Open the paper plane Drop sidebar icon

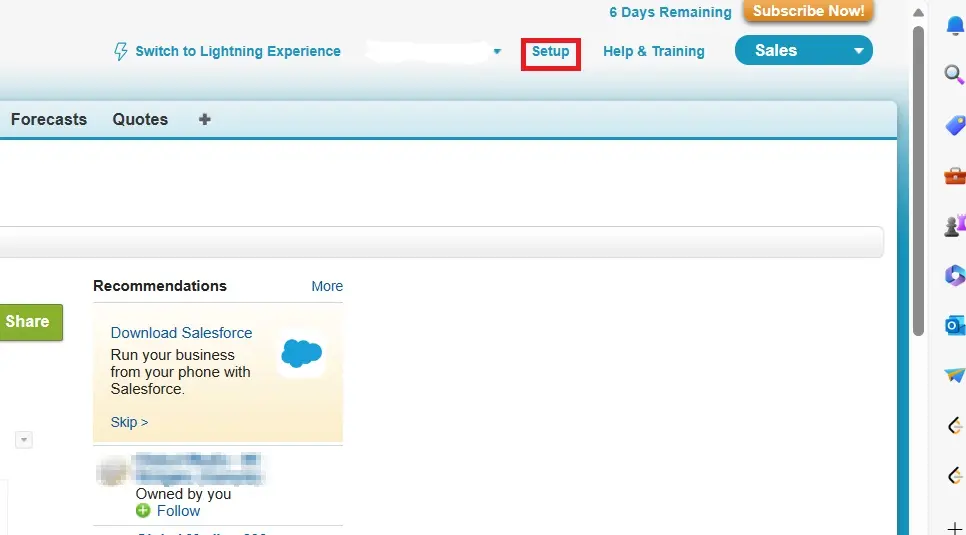[x=955, y=375]
